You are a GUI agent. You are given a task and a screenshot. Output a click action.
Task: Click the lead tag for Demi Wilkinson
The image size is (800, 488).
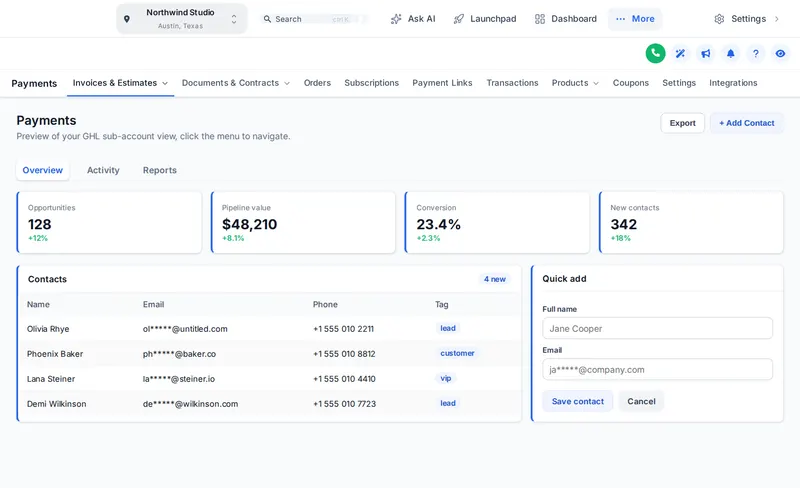point(448,403)
